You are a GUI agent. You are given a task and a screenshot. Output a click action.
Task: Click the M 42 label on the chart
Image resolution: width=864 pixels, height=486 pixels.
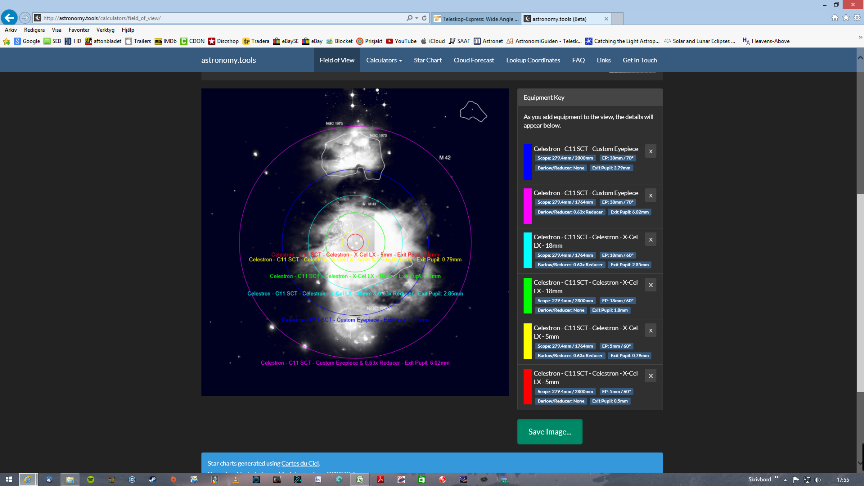coord(445,158)
